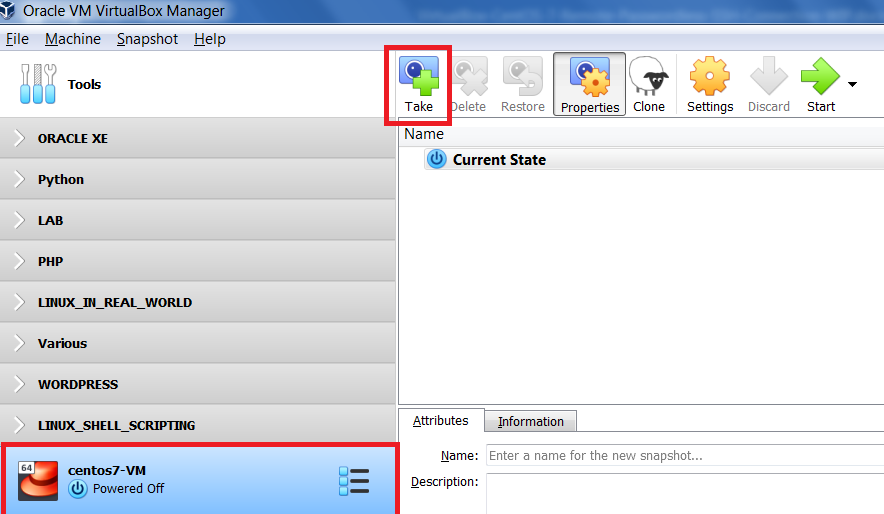This screenshot has width=884, height=514.
Task: Select the Attributes tab
Action: (x=441, y=420)
